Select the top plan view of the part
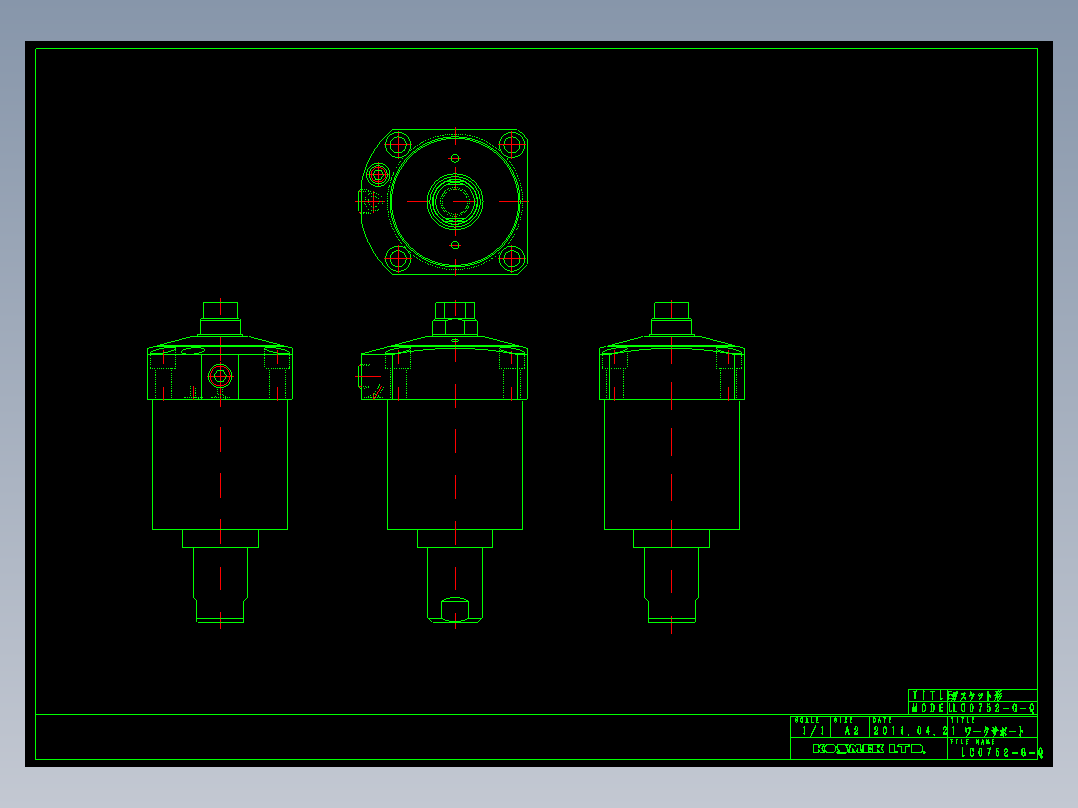 tap(442, 201)
